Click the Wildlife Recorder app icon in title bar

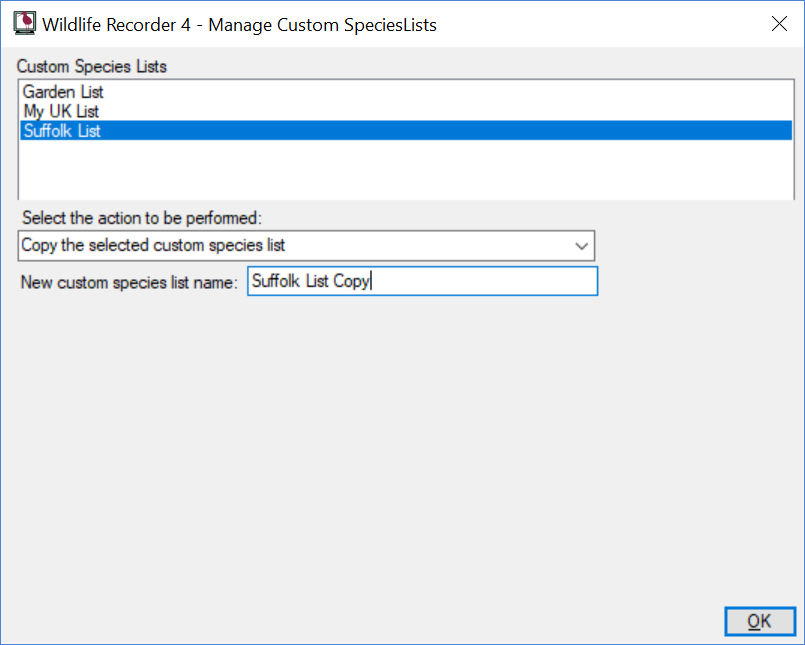click(25, 24)
